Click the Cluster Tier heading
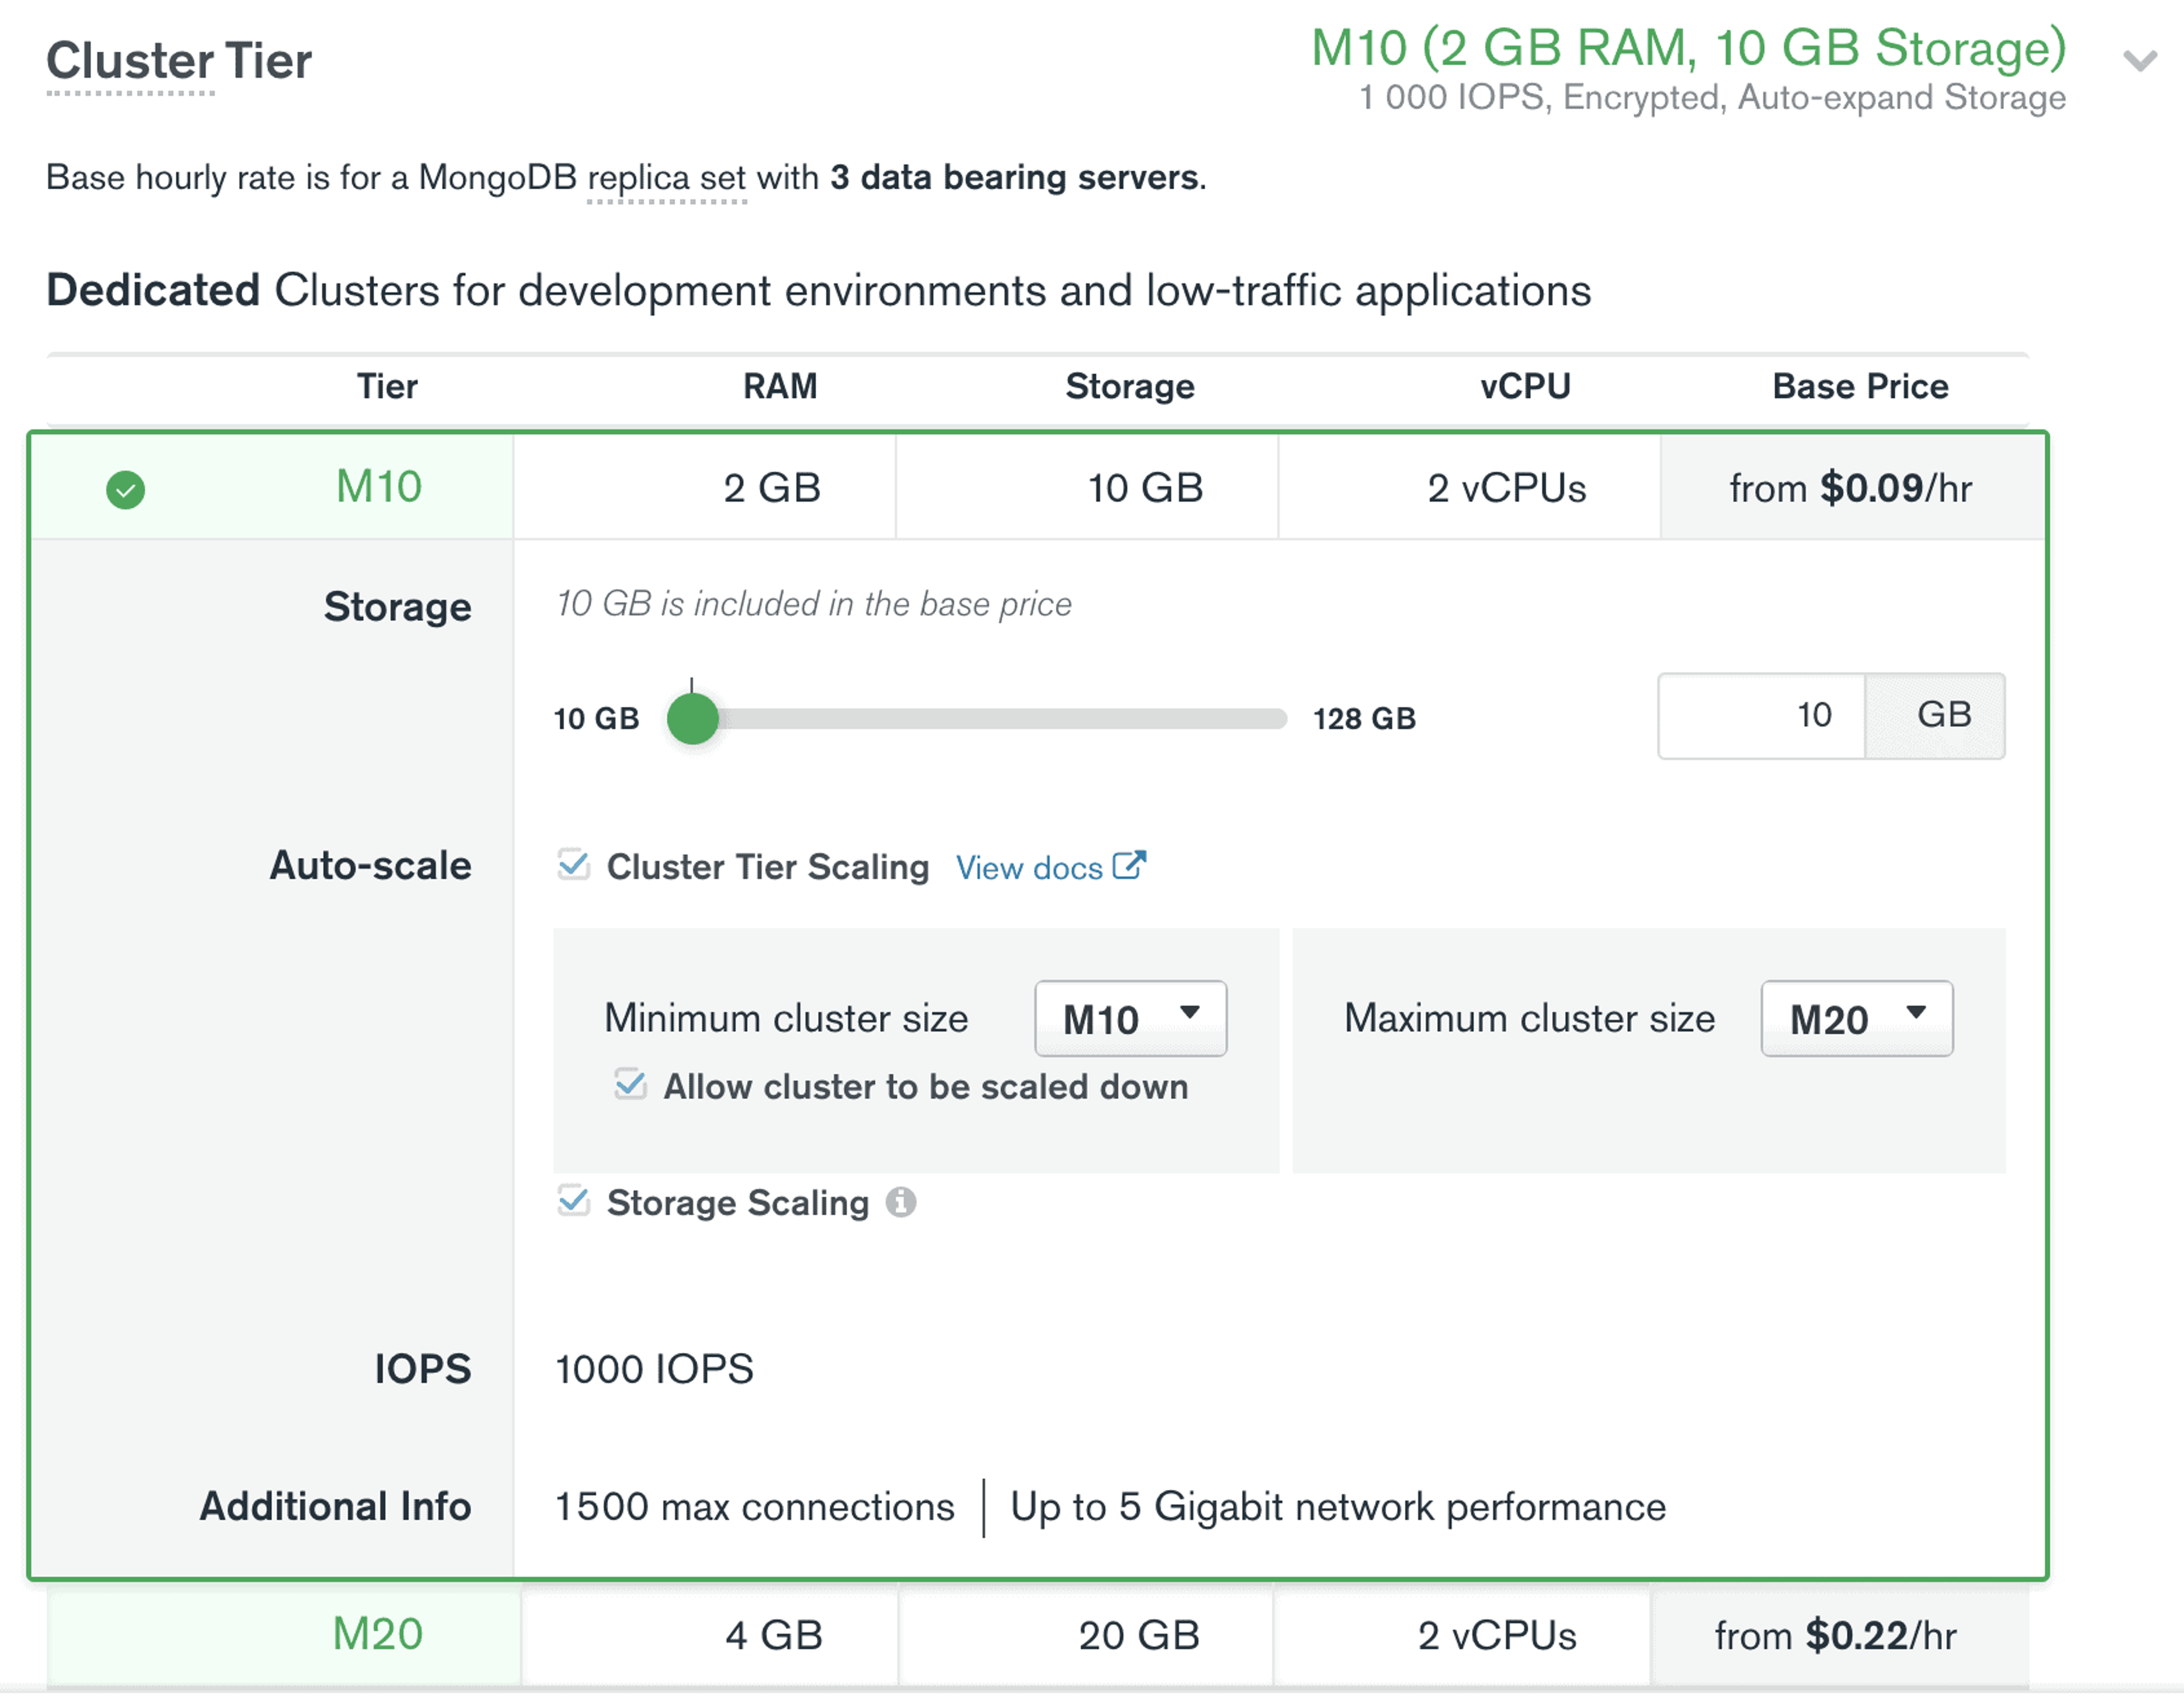The height and width of the screenshot is (1698, 2184). [179, 61]
